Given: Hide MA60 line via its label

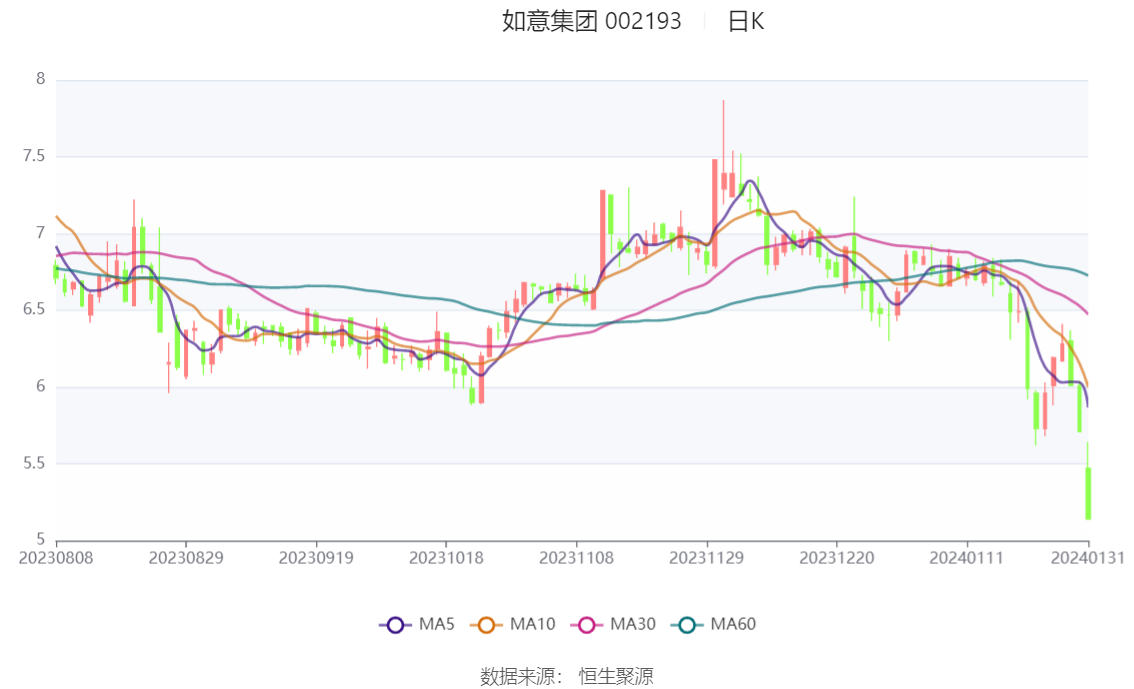Looking at the screenshot, I should 733,624.
